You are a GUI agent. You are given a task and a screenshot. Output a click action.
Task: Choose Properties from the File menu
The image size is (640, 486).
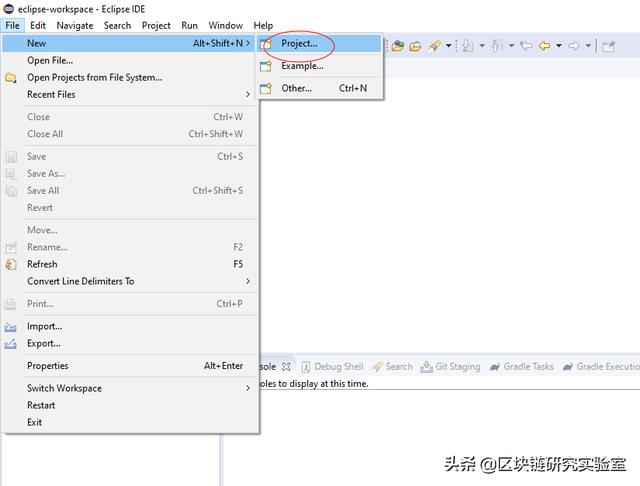(129, 366)
